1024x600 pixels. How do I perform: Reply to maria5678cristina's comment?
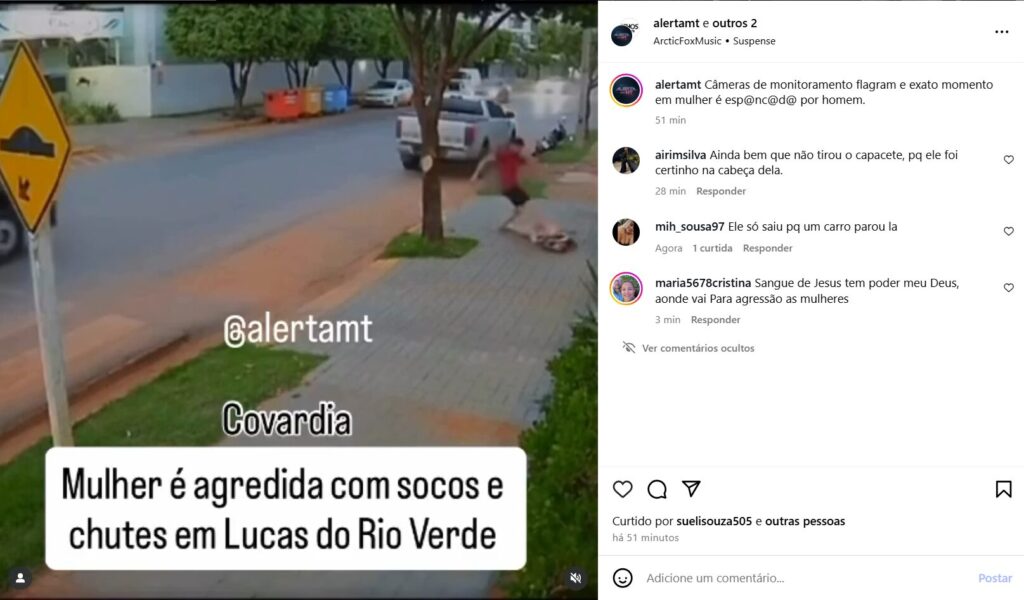[x=715, y=320]
